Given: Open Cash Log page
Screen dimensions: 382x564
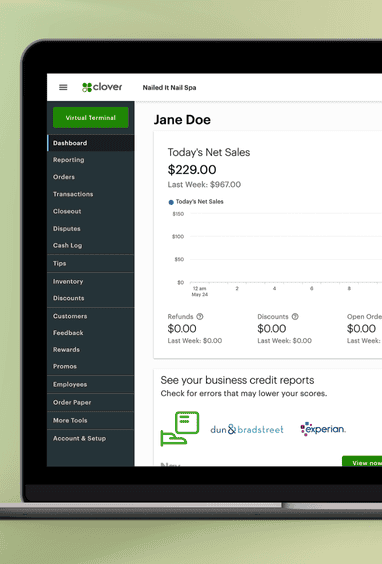Looking at the screenshot, I should [91, 245].
